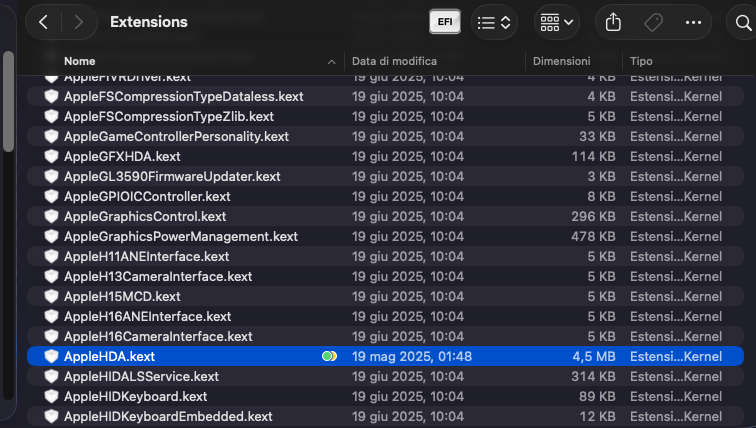Click the 314 KB size value

pyautogui.click(x=594, y=376)
